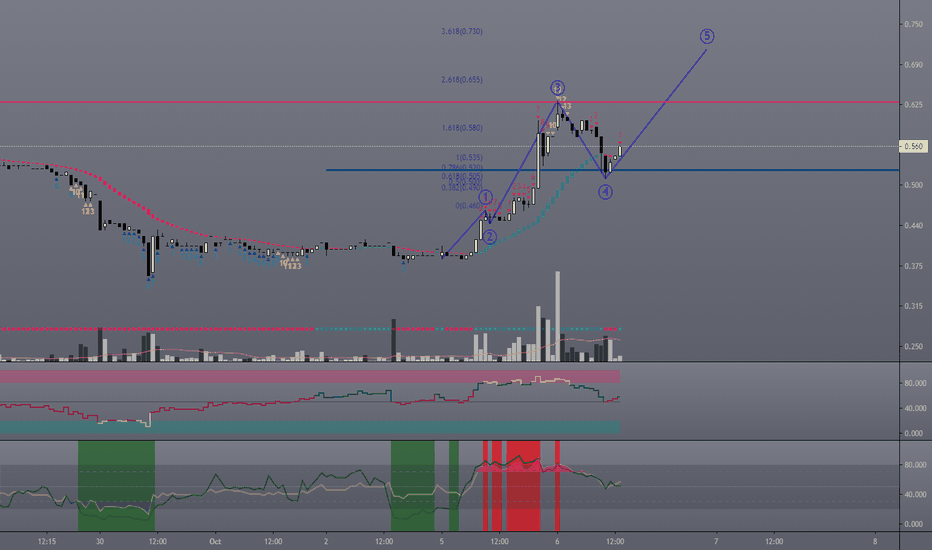Click the date 6 on time axis
The height and width of the screenshot is (550, 932).
(557, 541)
